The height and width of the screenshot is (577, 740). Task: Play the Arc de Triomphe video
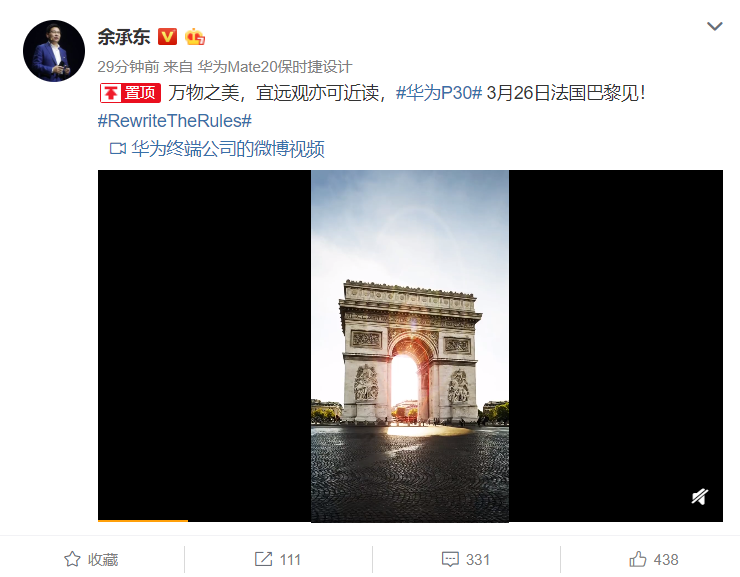[x=410, y=346]
